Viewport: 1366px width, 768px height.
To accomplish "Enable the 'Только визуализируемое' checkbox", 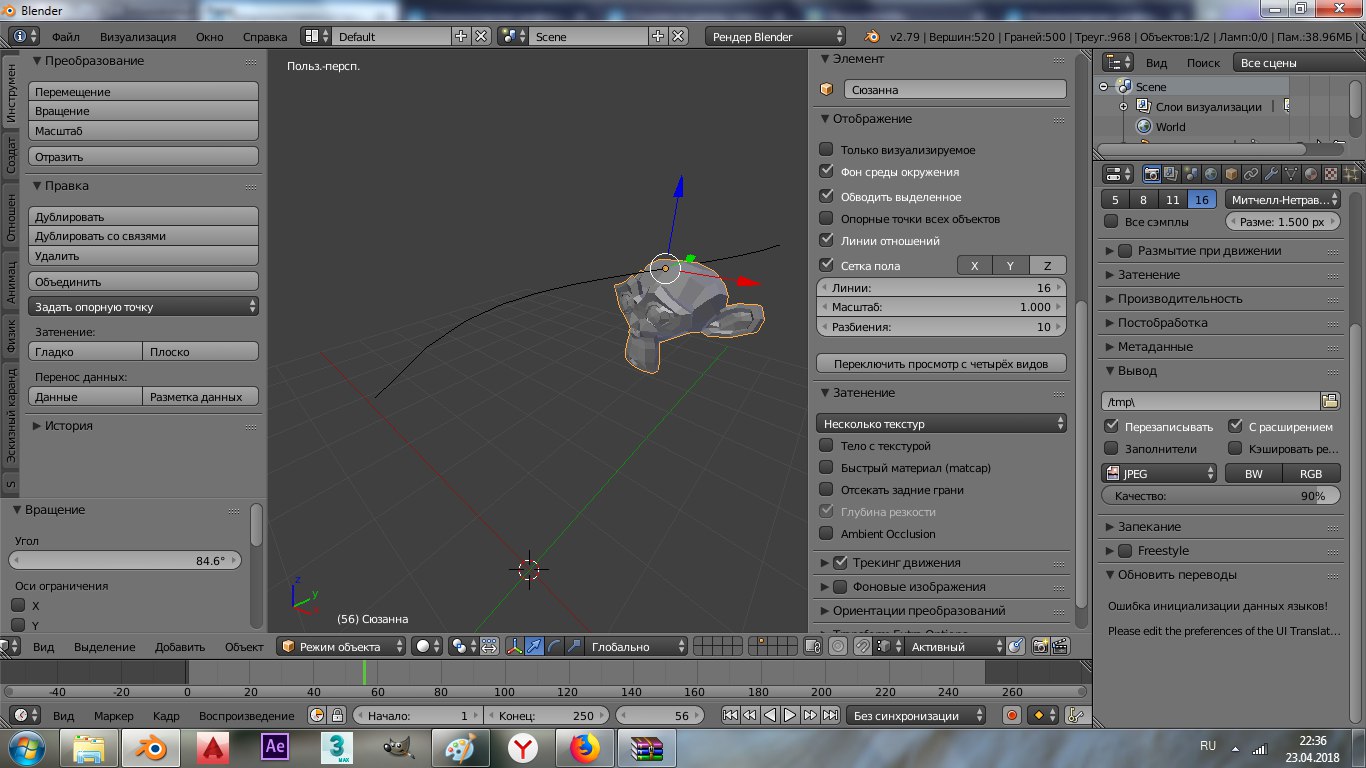I will point(826,150).
